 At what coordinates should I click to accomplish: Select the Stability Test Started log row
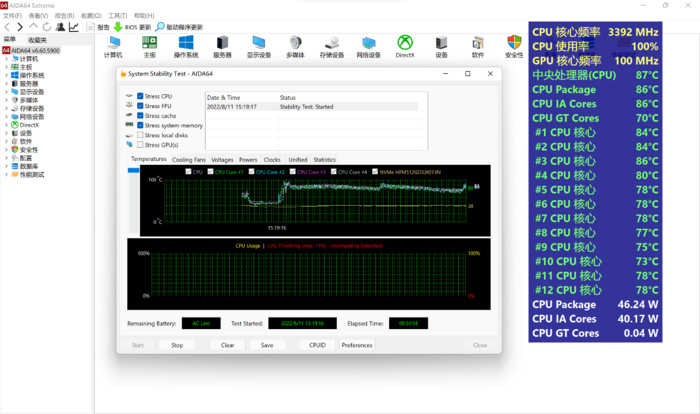click(x=312, y=107)
